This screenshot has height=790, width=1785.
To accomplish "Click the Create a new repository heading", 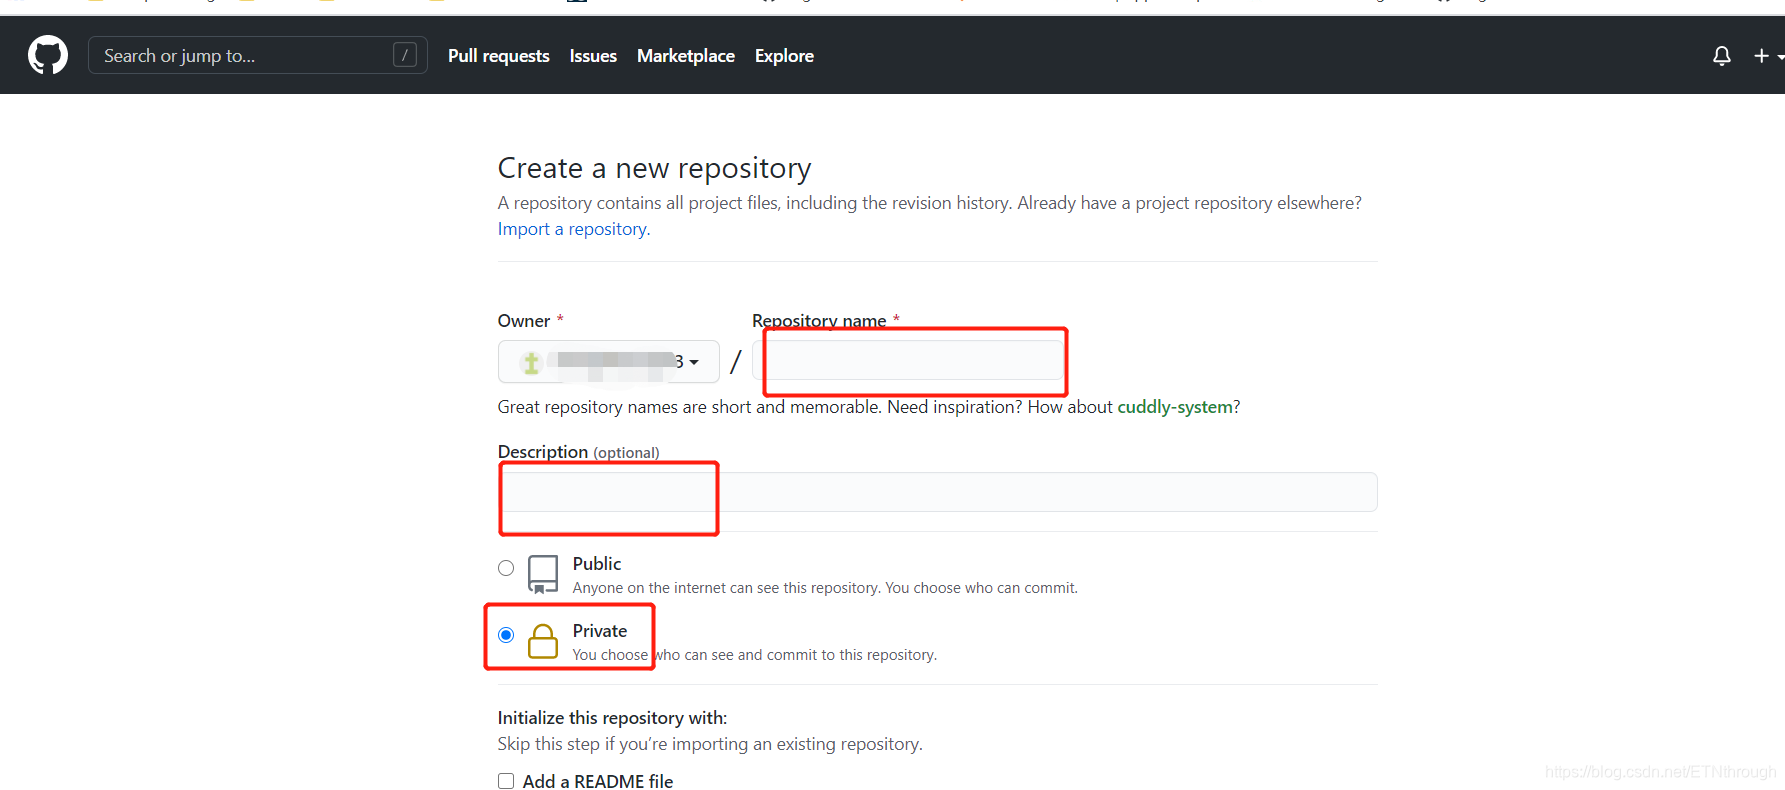I will [x=655, y=168].
